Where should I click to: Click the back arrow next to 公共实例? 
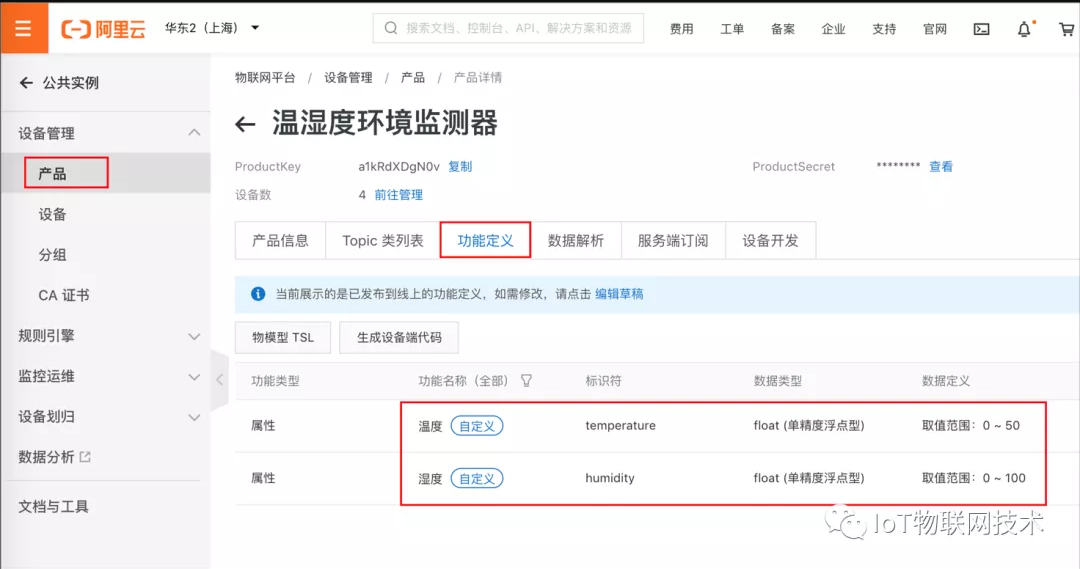tap(26, 83)
